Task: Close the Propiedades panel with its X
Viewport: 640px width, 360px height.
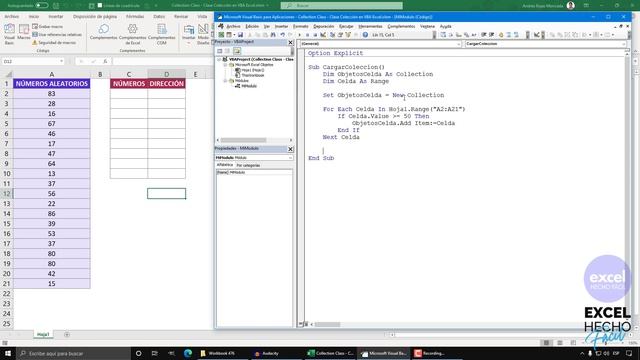Action: [291, 149]
